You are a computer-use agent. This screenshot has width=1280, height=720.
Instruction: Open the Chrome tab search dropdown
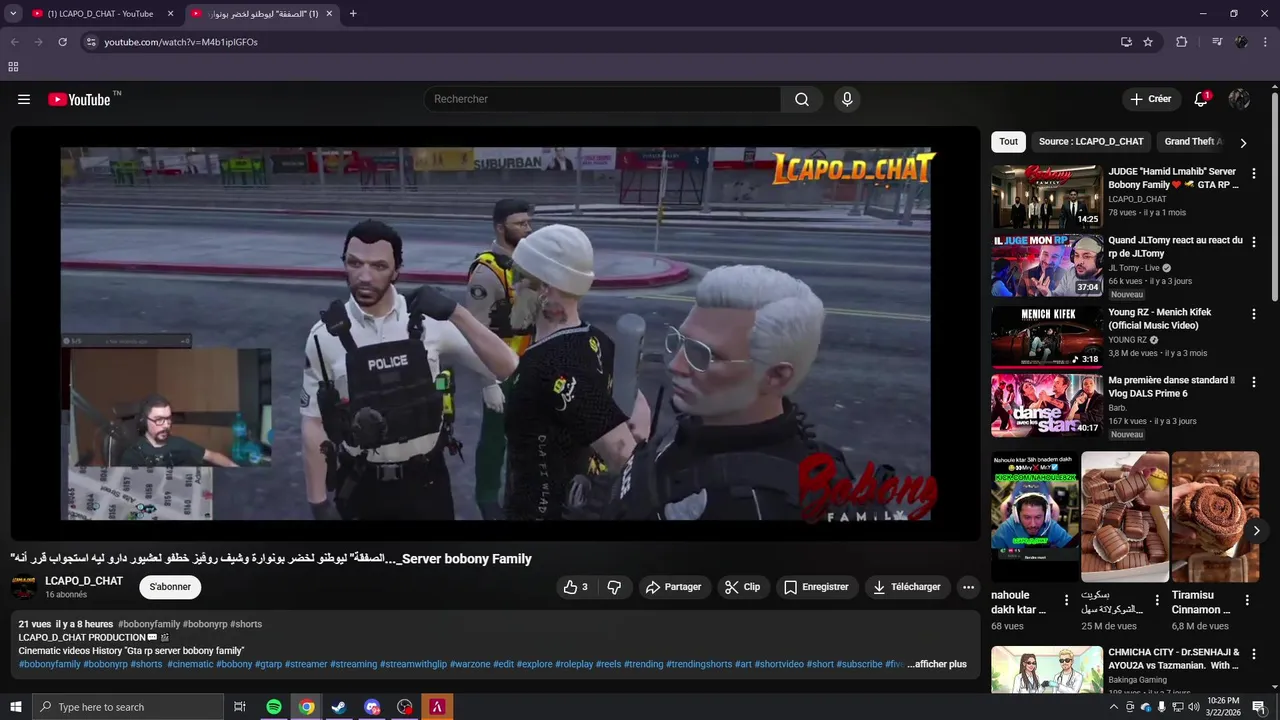[13, 14]
